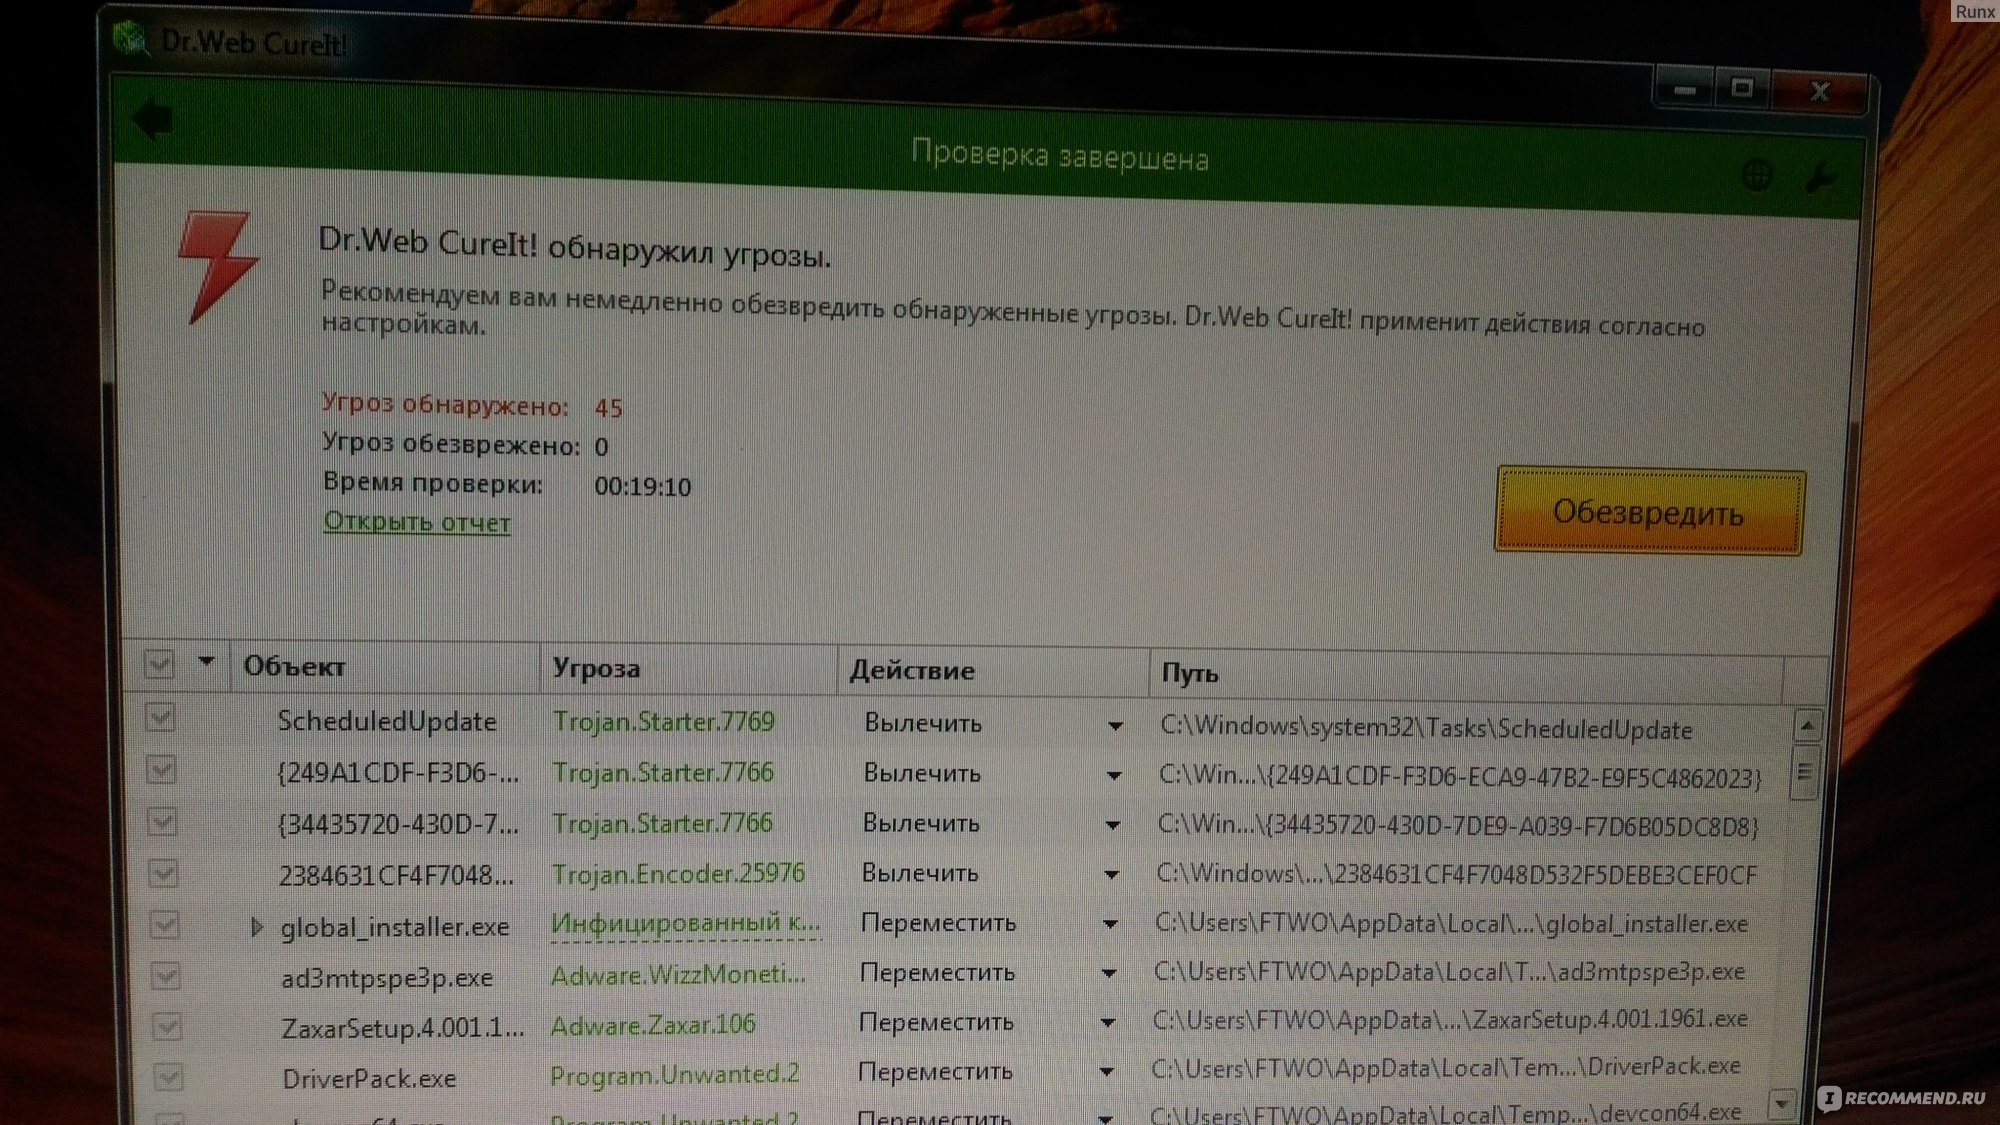The height and width of the screenshot is (1125, 2000).
Task: Click the Проверка завершена header text
Action: pyautogui.click(x=1060, y=156)
